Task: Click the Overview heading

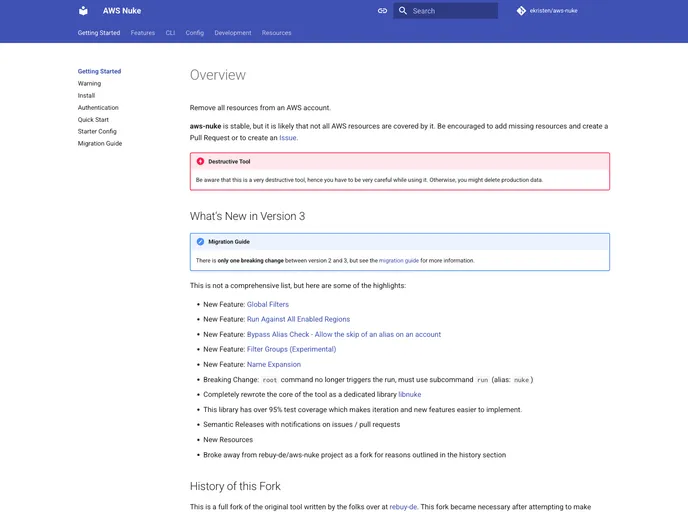Action: [x=218, y=75]
